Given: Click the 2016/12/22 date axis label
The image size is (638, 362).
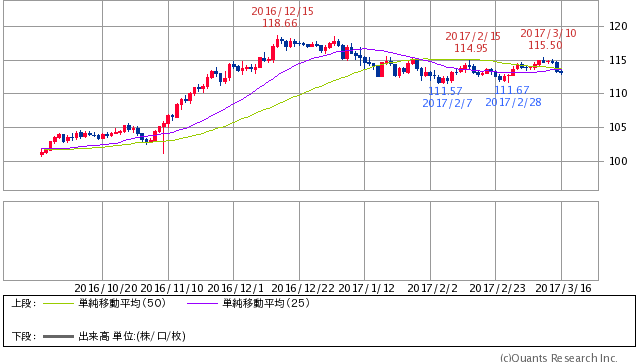Looking at the screenshot, I should [303, 288].
